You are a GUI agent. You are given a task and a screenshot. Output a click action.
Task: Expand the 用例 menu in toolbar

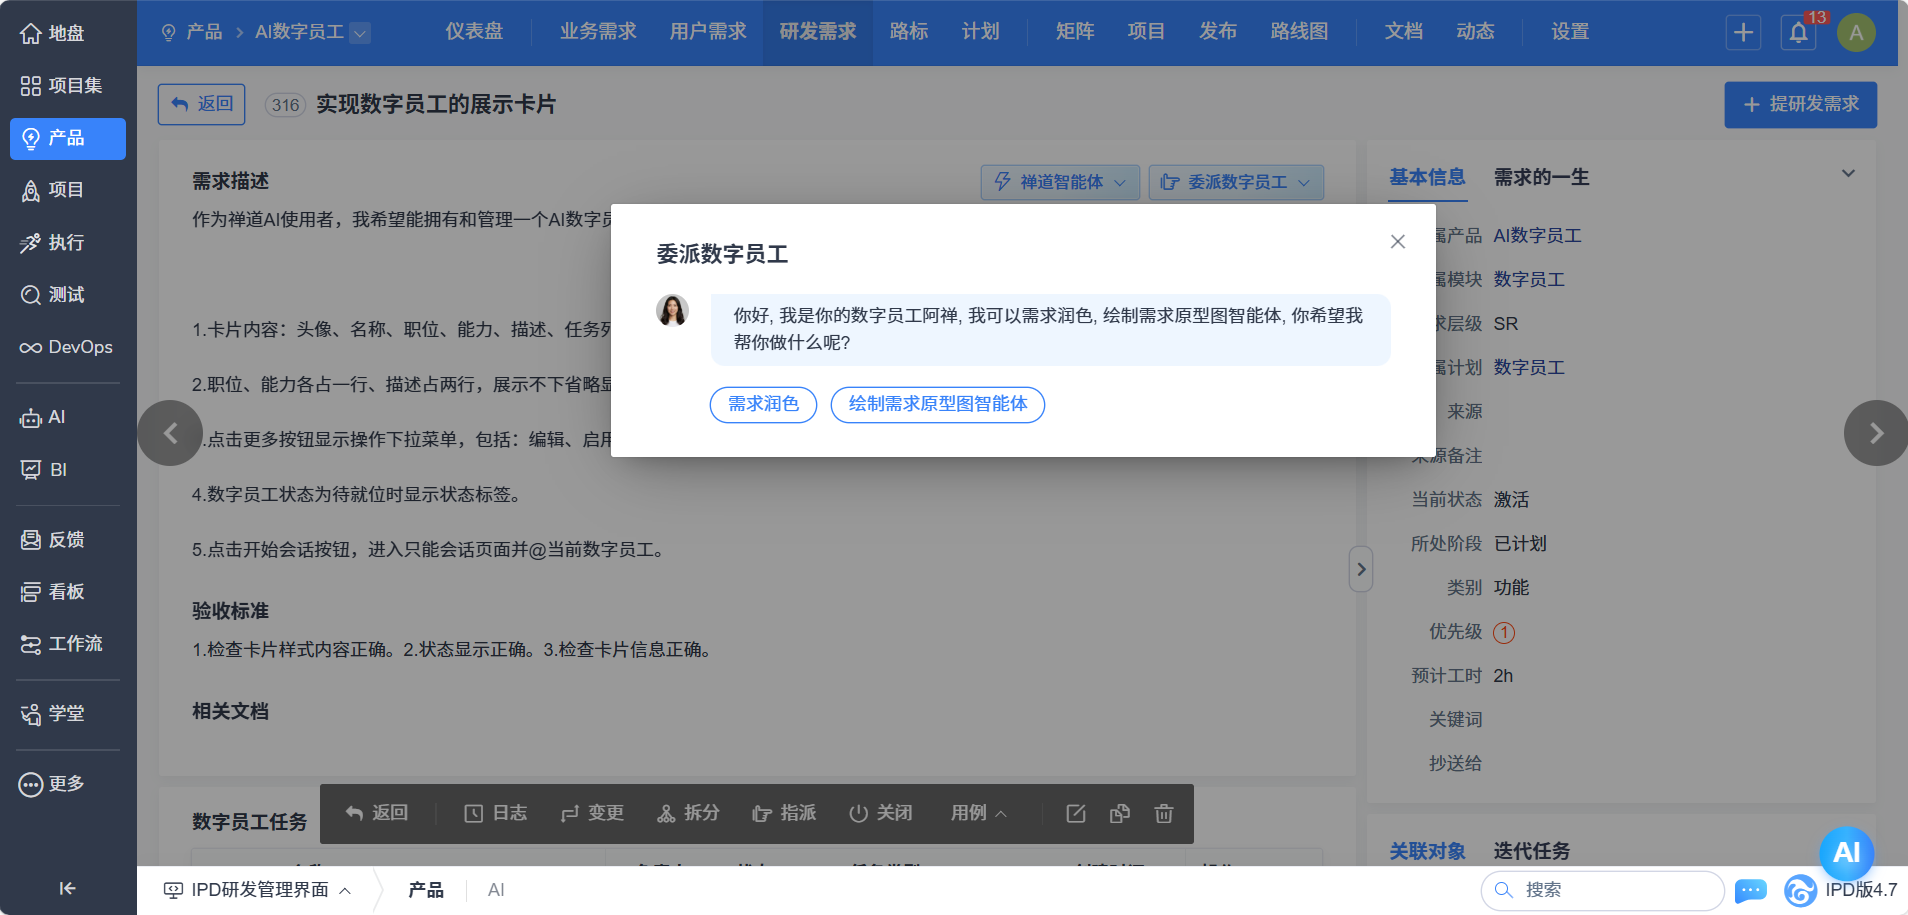click(978, 813)
